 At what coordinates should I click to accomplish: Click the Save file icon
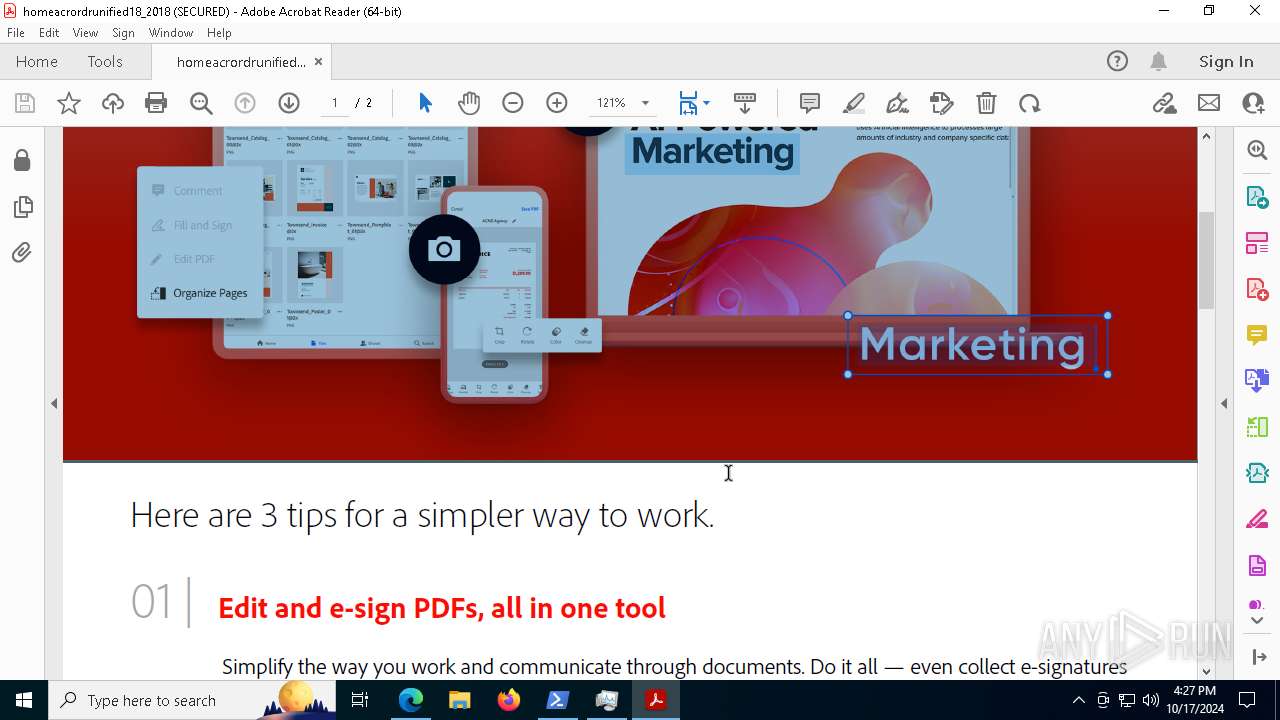25,103
